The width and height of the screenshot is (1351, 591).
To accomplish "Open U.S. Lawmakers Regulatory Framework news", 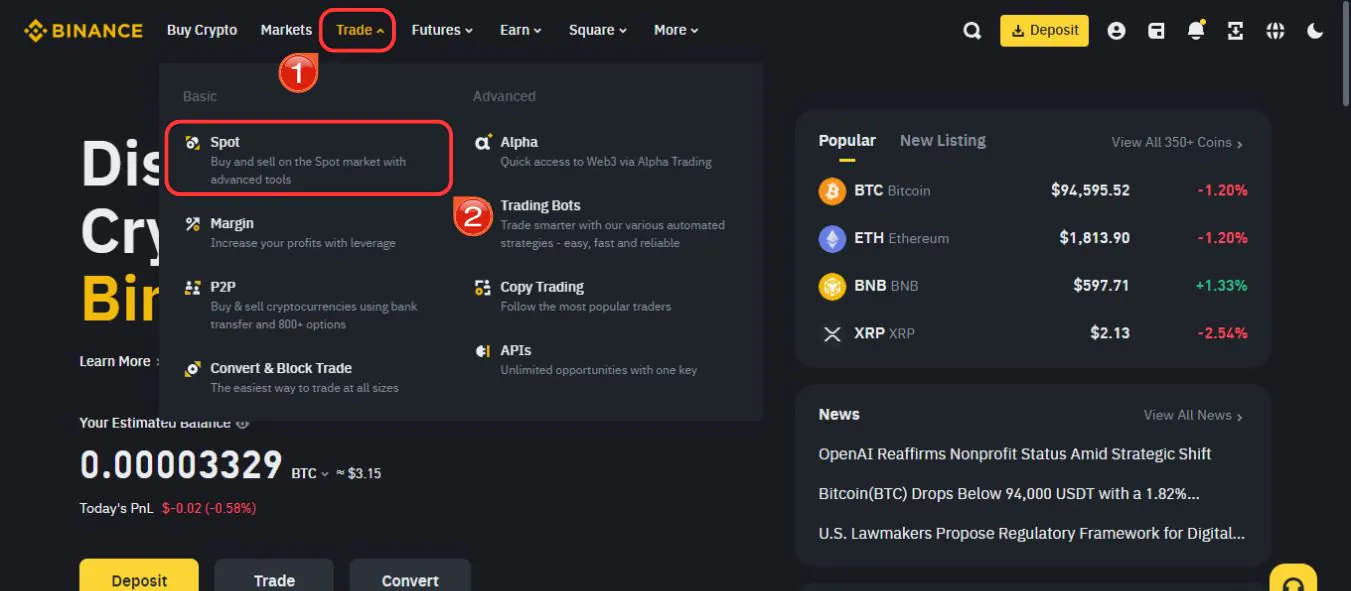I will (1032, 534).
